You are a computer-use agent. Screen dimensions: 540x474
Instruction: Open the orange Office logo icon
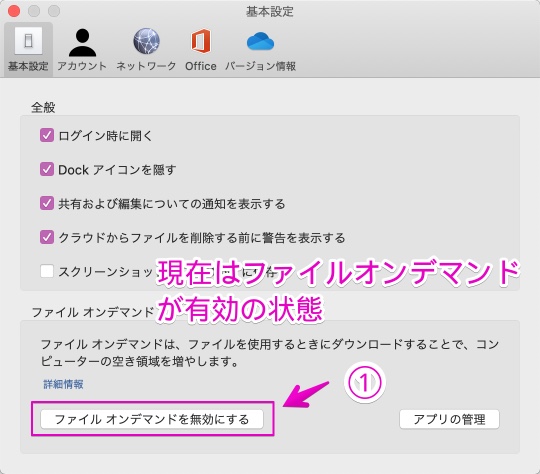pyautogui.click(x=201, y=41)
